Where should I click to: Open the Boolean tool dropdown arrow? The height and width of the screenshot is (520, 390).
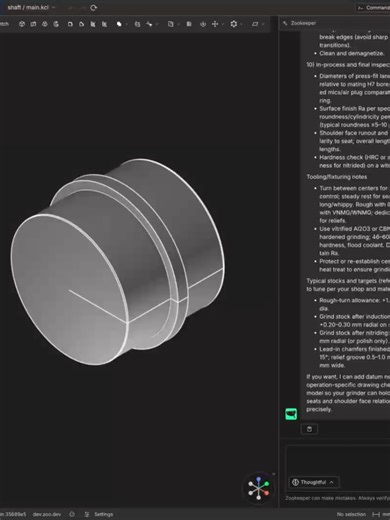tap(126, 24)
